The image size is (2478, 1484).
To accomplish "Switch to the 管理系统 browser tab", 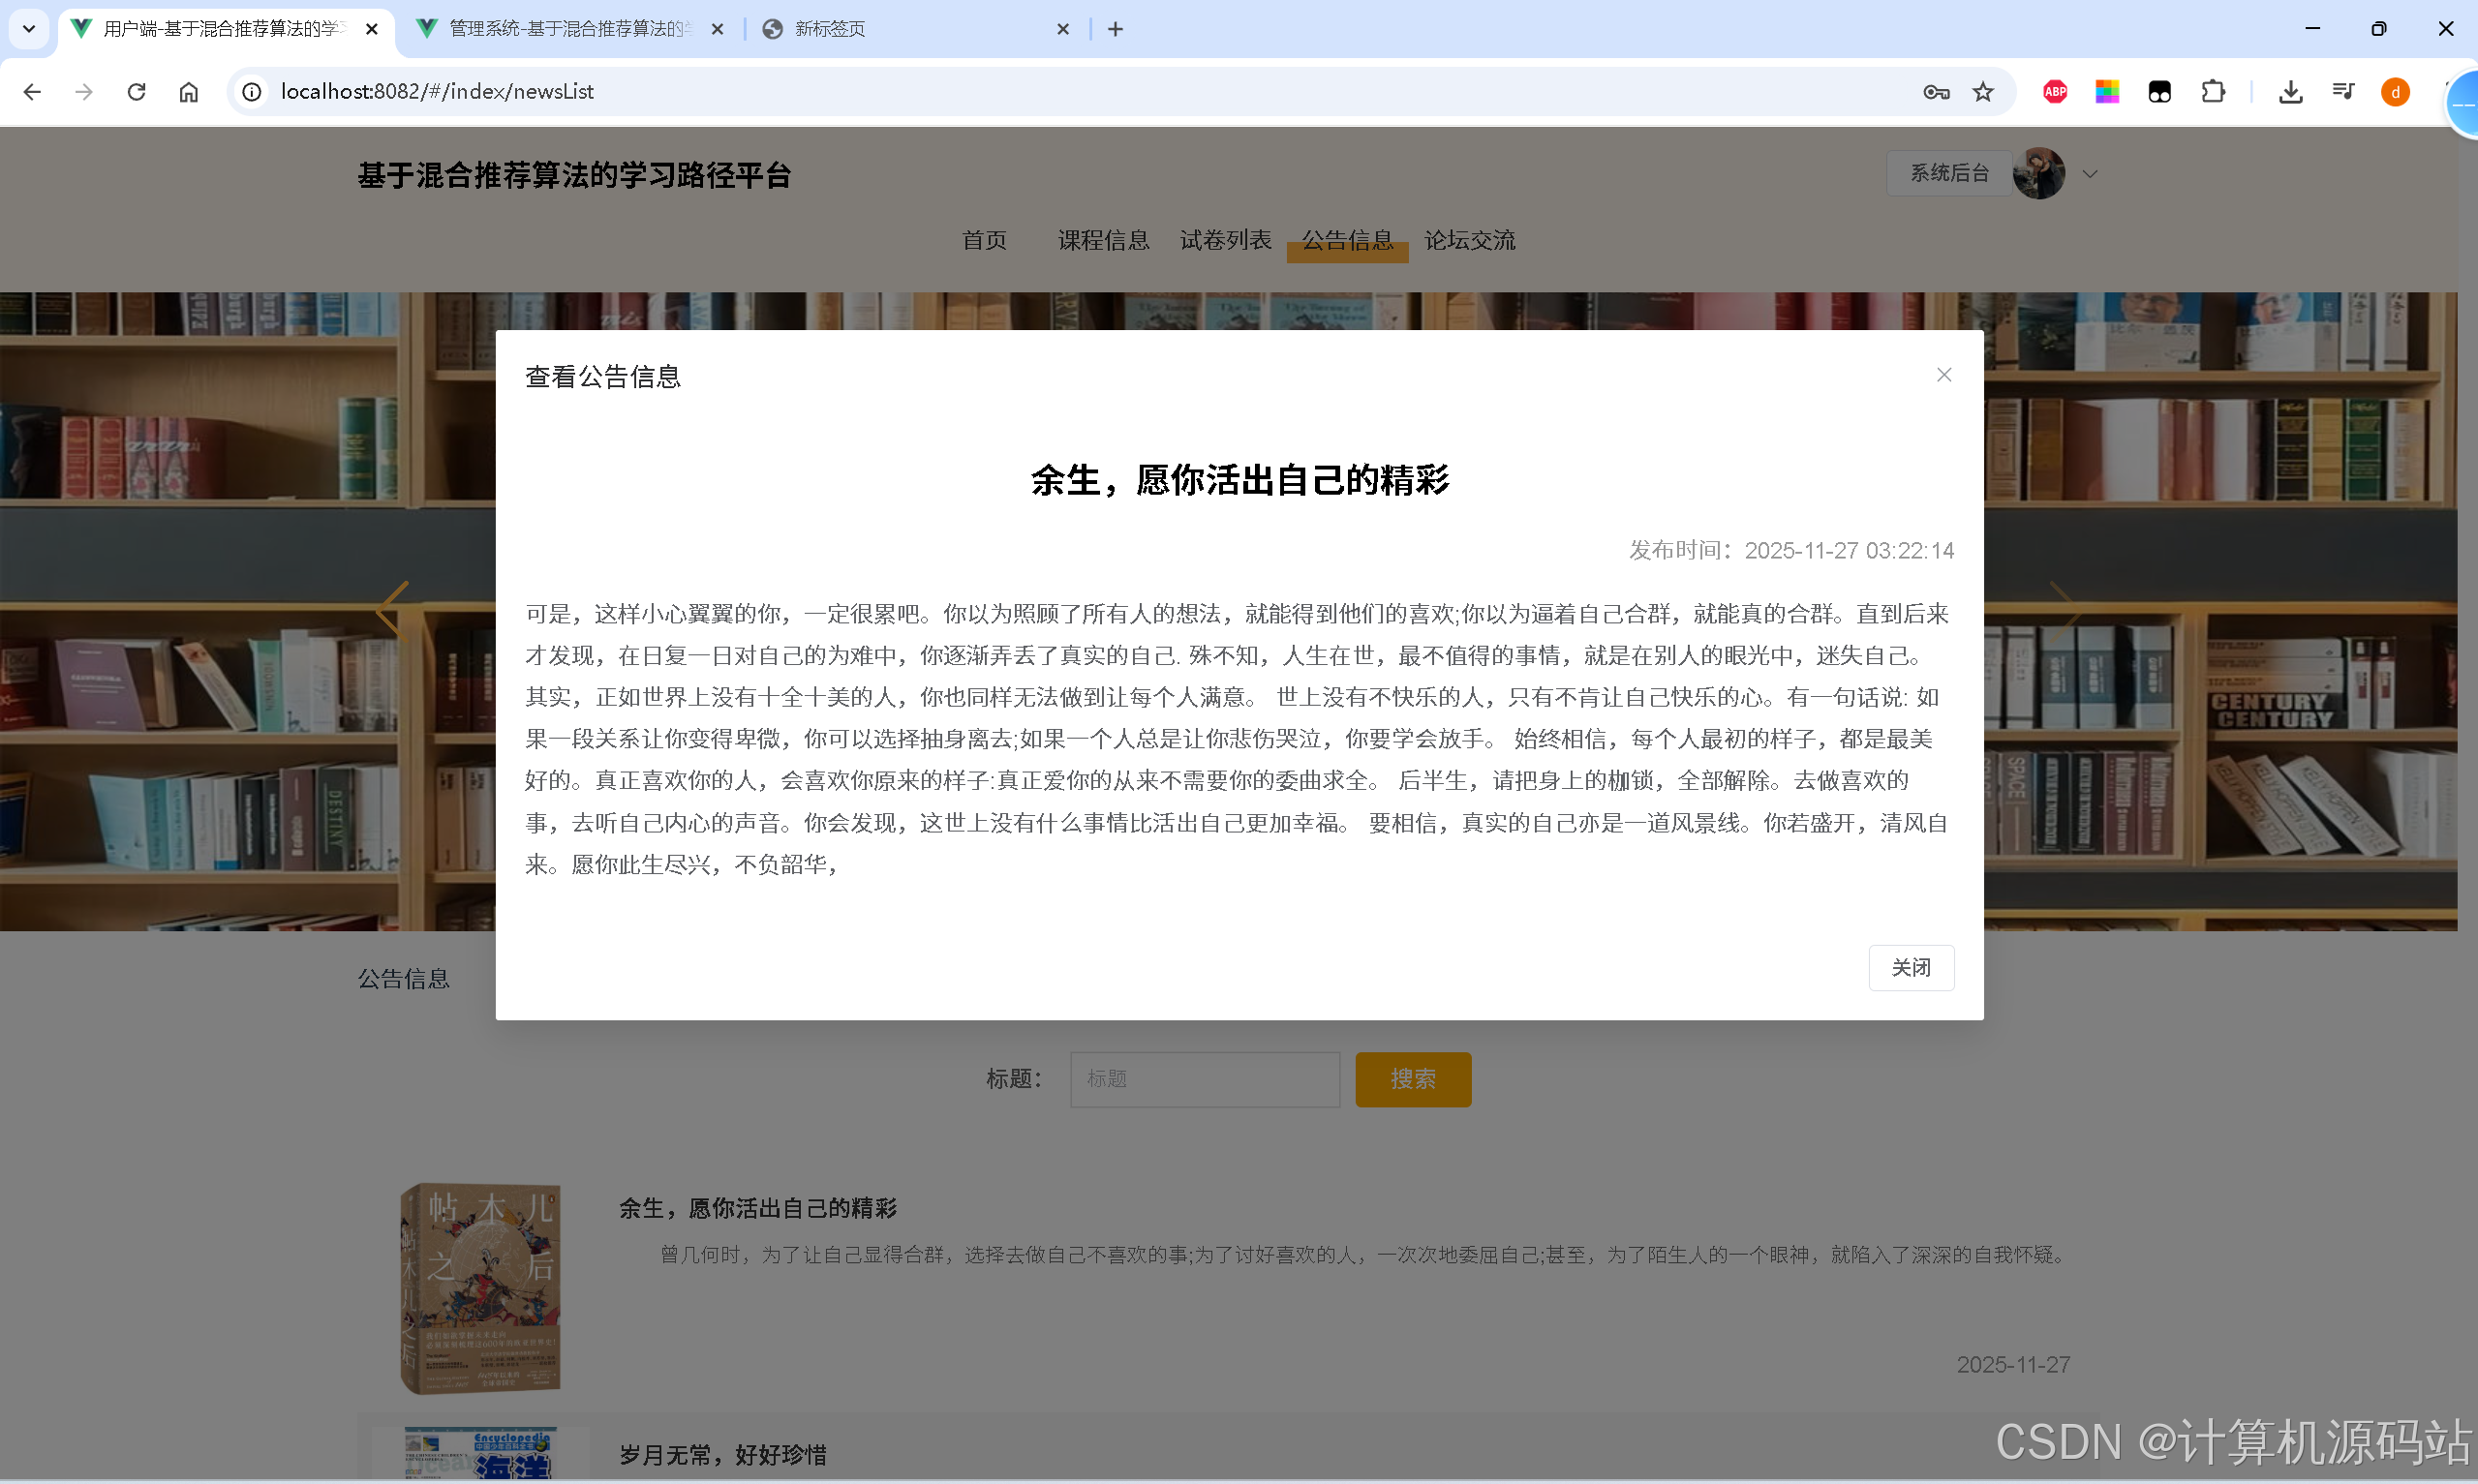I will coord(555,29).
